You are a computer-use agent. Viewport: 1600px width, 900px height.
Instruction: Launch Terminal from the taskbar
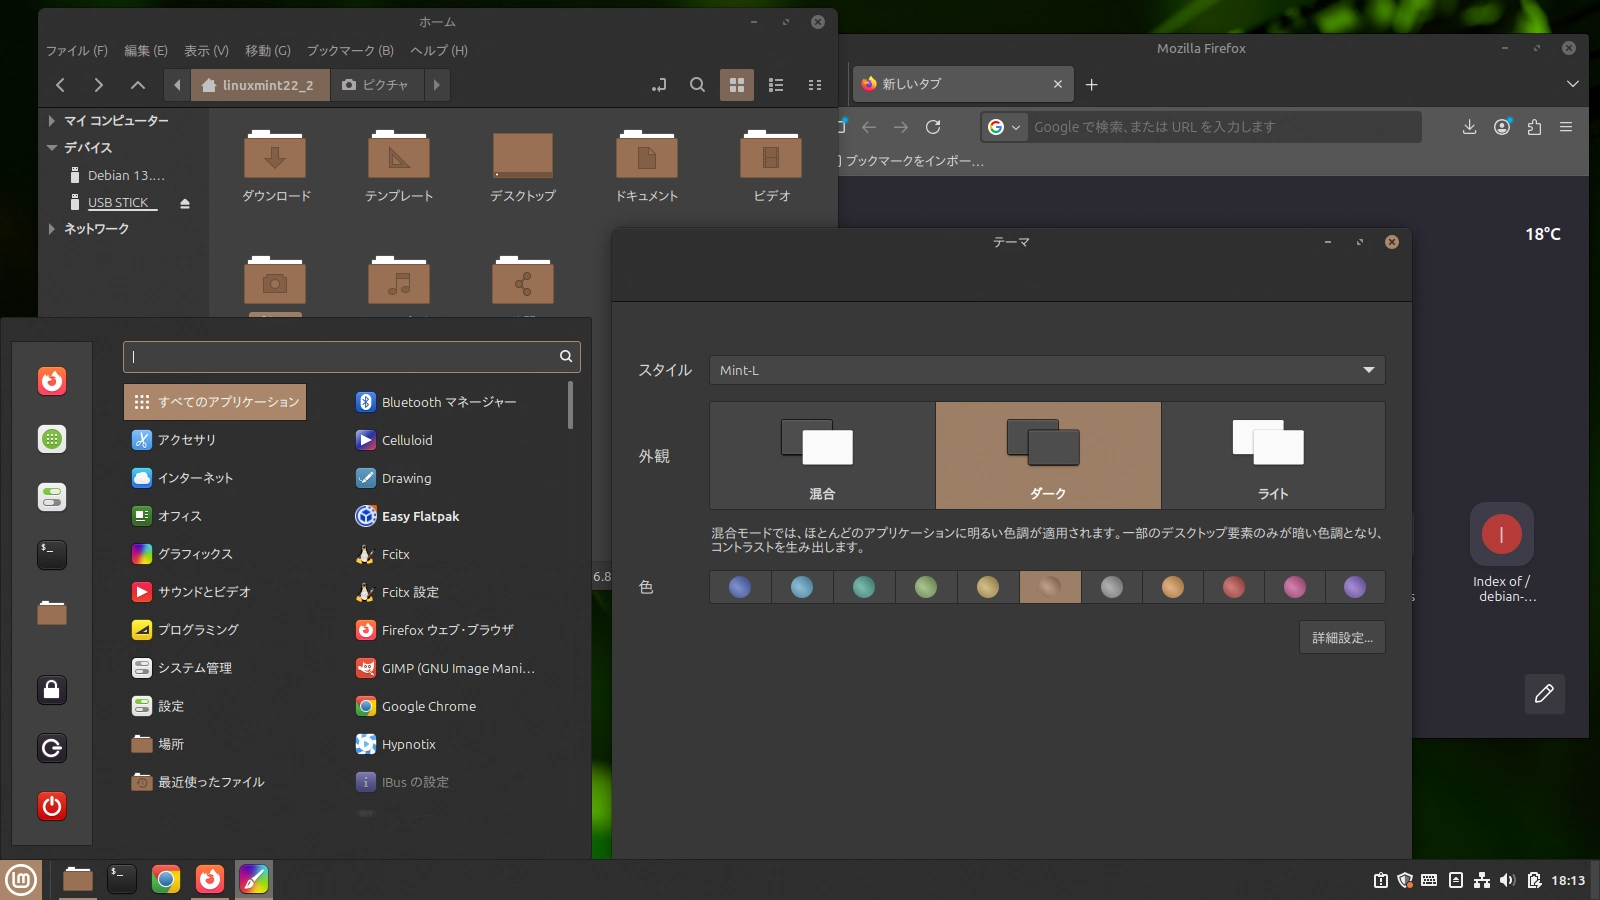click(x=122, y=880)
